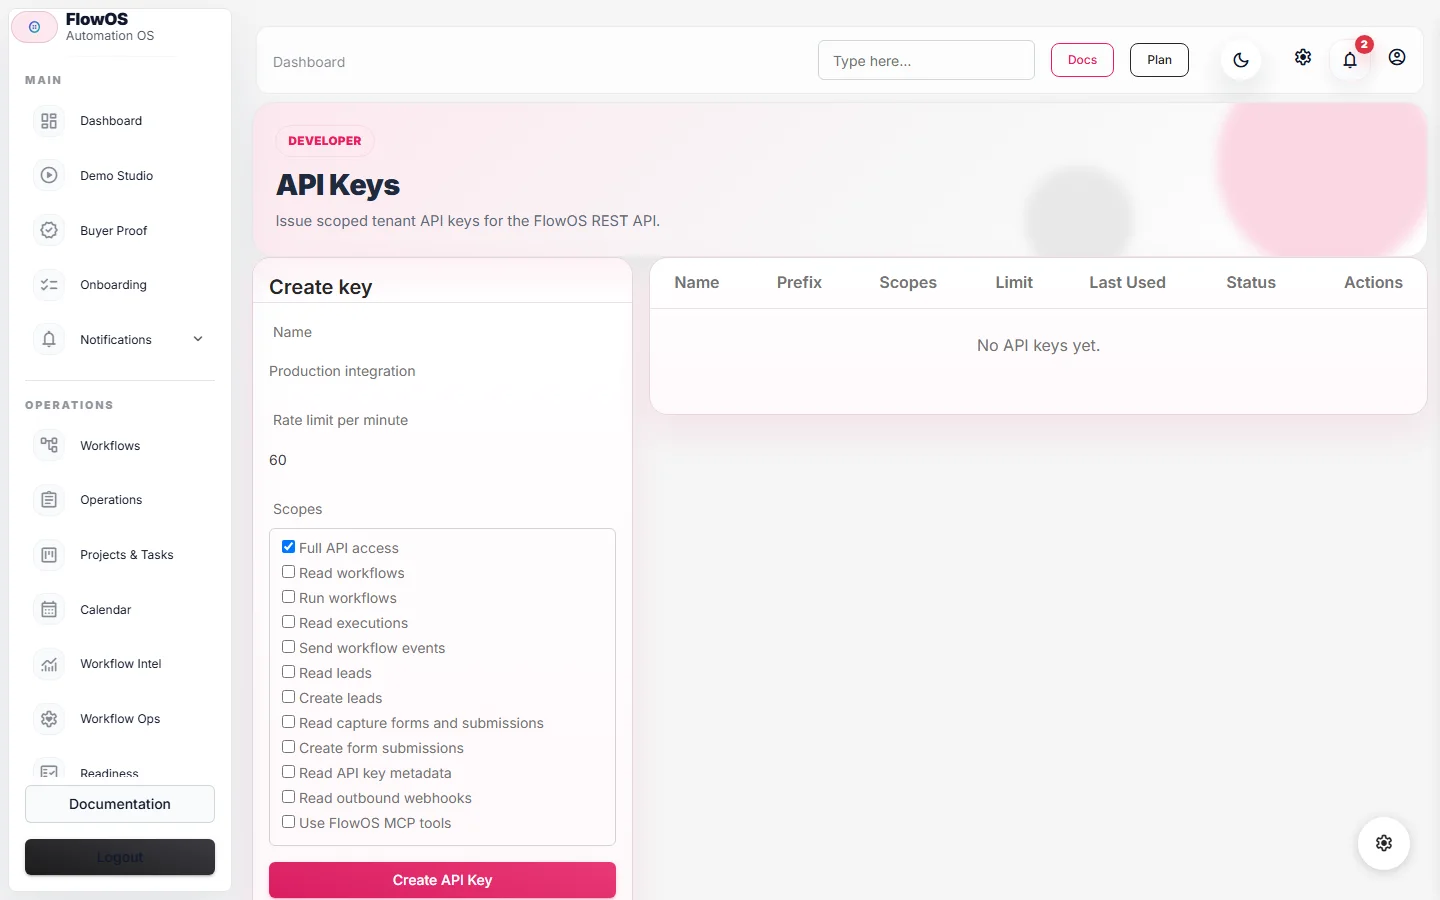This screenshot has height=900, width=1440.
Task: Open Workflow Intel menu item
Action: tap(120, 664)
